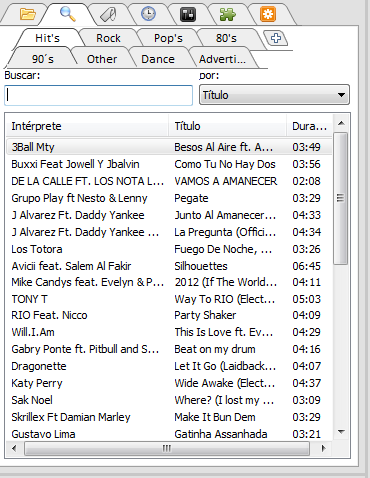Click the horizontal scrollbar right arrow
The height and width of the screenshot is (478, 370).
[323, 448]
